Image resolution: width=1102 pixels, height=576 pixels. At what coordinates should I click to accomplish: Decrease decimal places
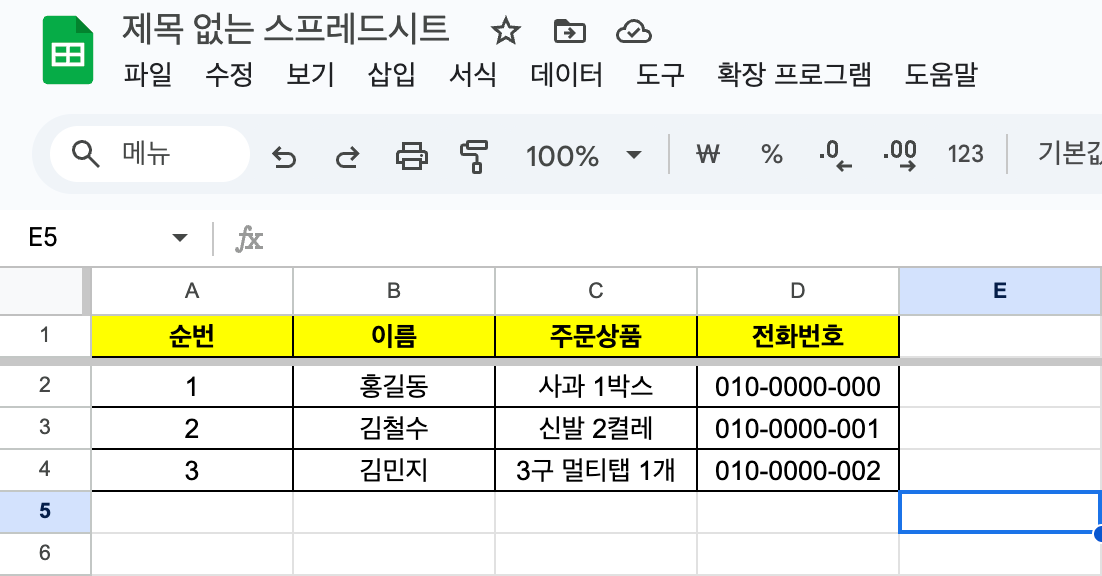click(x=834, y=155)
